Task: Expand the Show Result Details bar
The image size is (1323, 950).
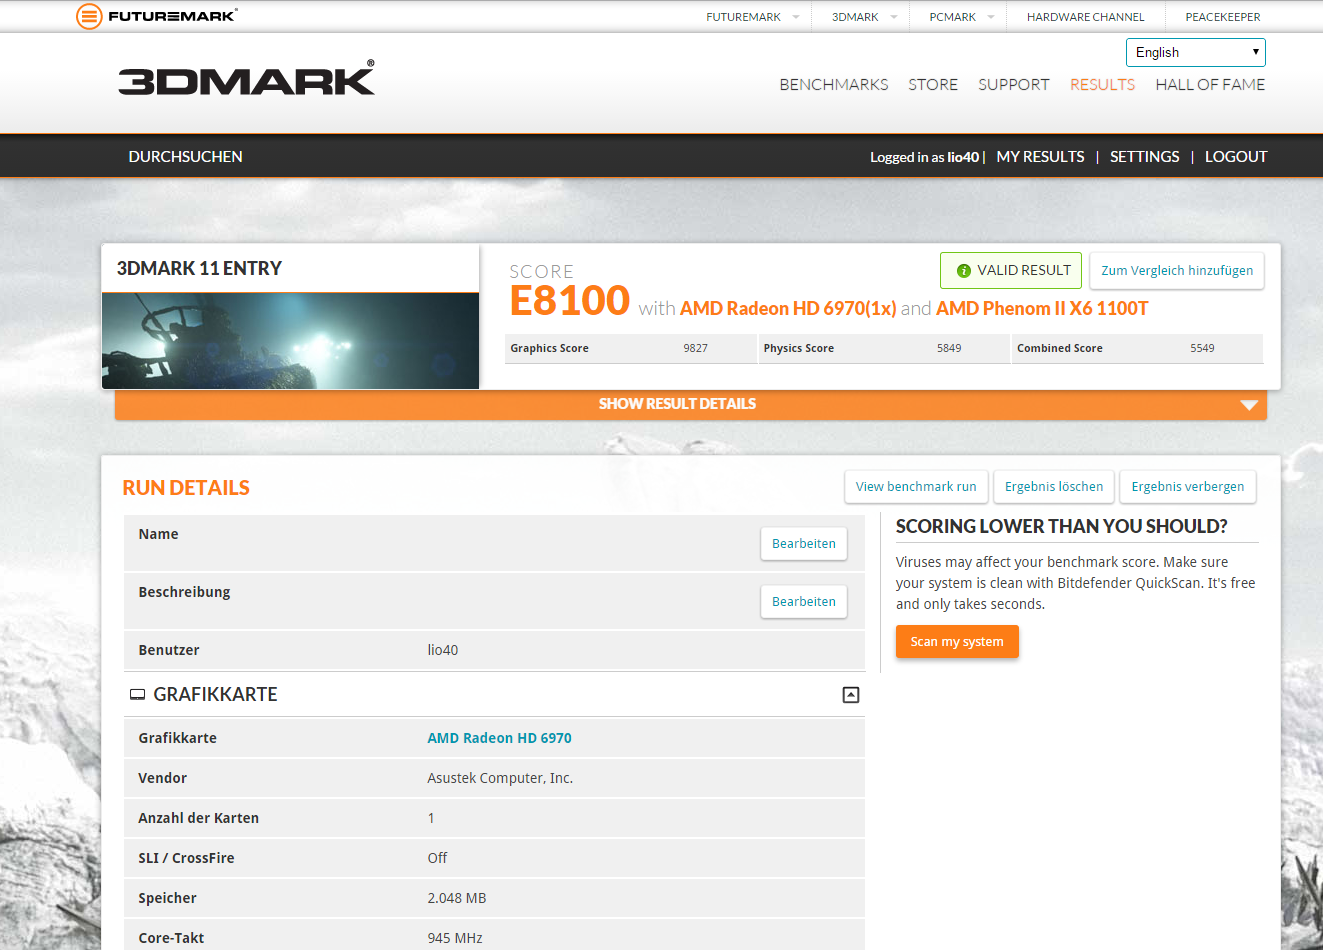Action: [x=690, y=404]
